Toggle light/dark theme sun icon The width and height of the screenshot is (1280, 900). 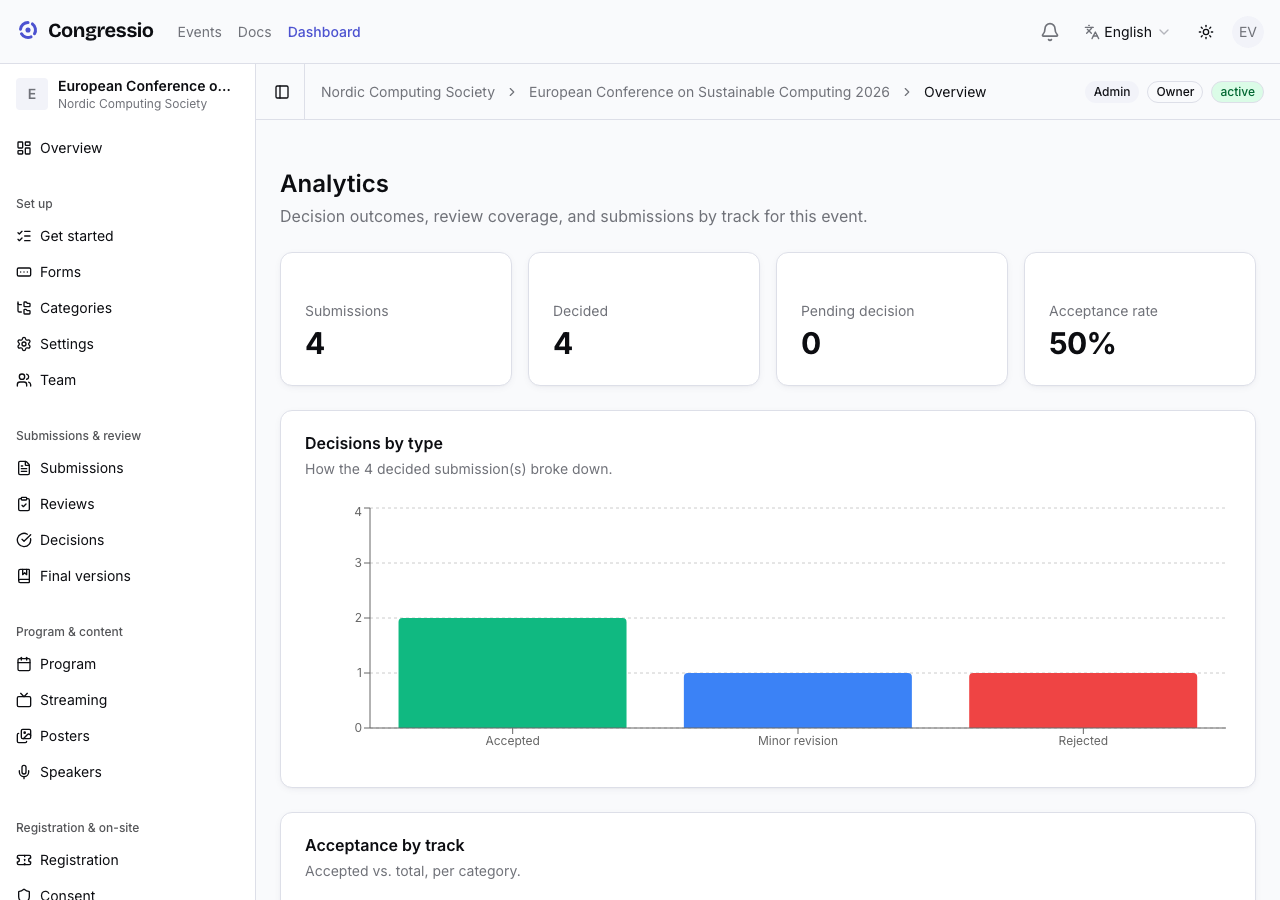[x=1206, y=32]
